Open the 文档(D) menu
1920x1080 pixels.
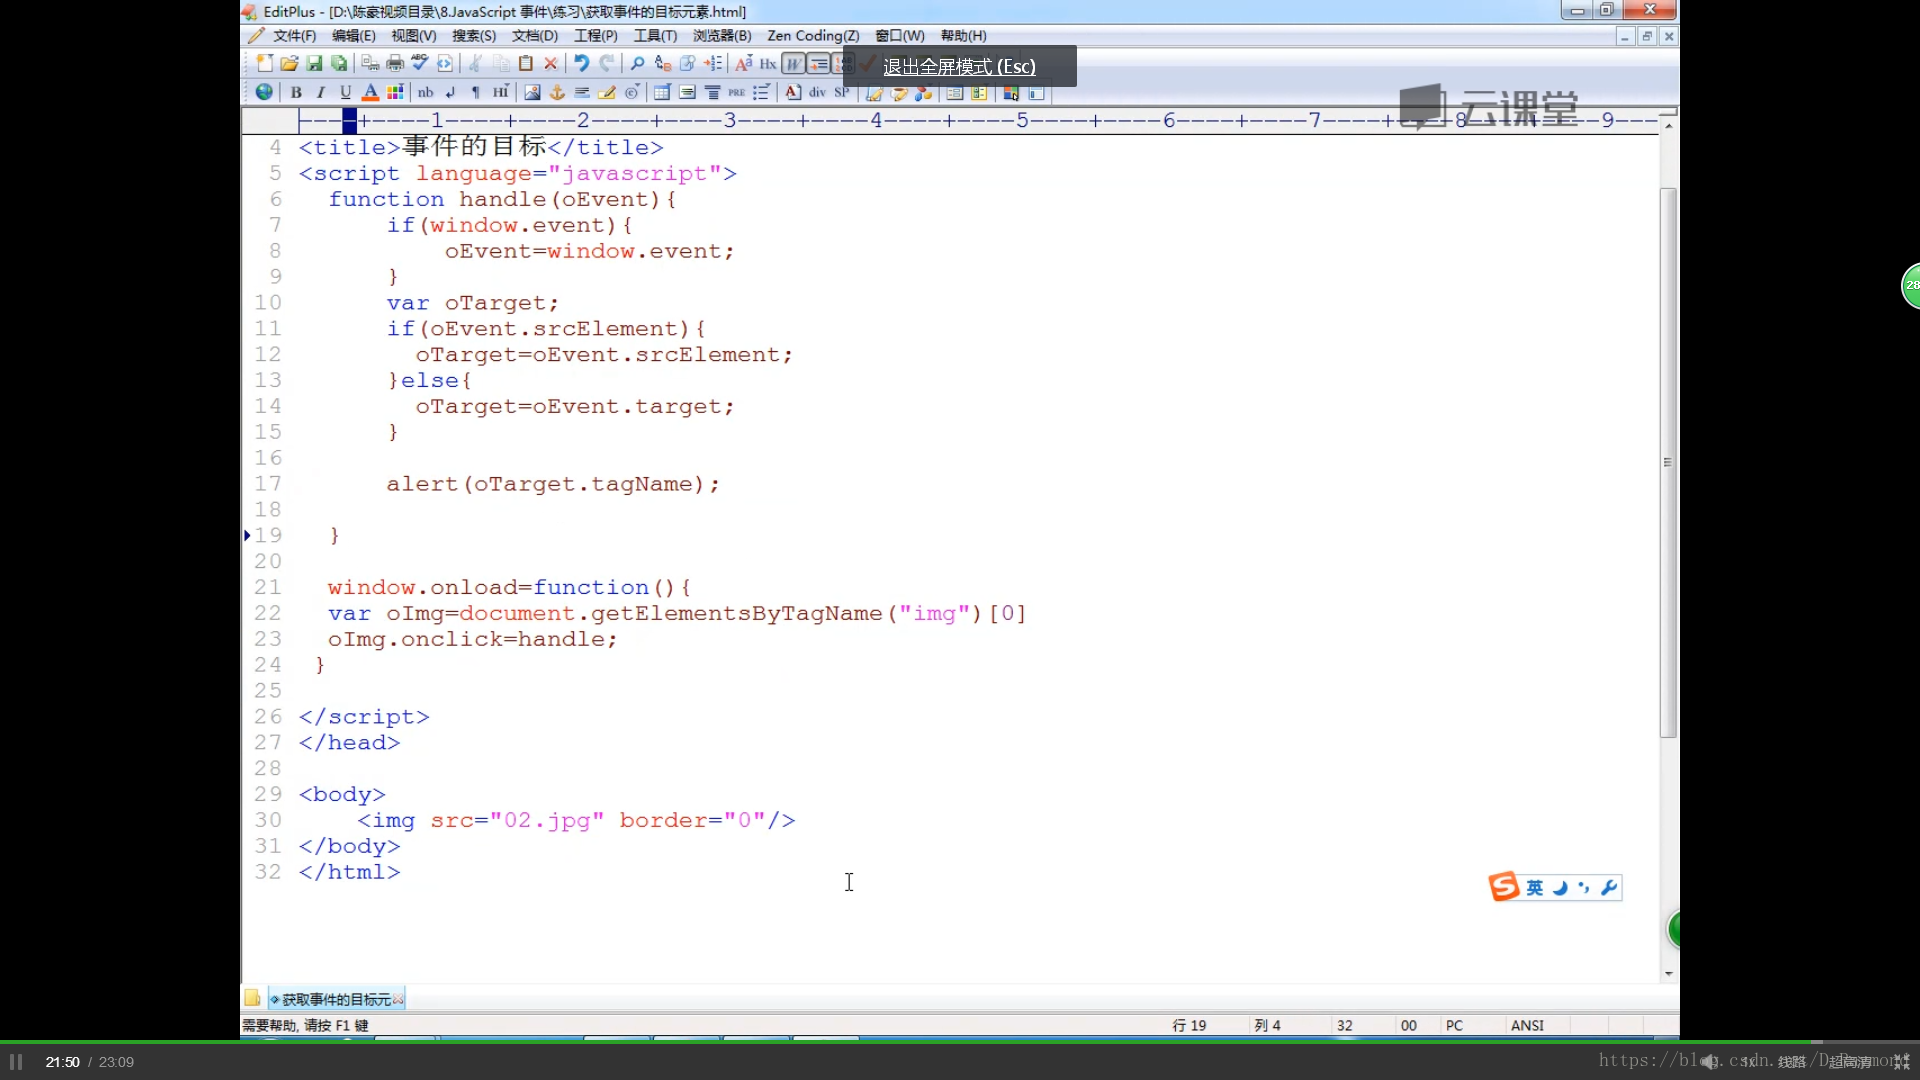535,36
